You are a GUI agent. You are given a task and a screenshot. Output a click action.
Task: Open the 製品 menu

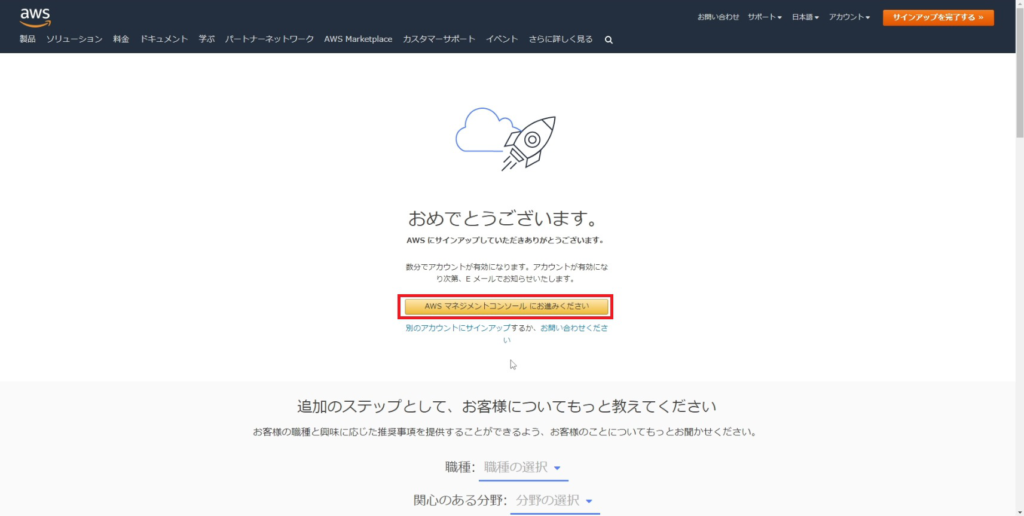[27, 39]
